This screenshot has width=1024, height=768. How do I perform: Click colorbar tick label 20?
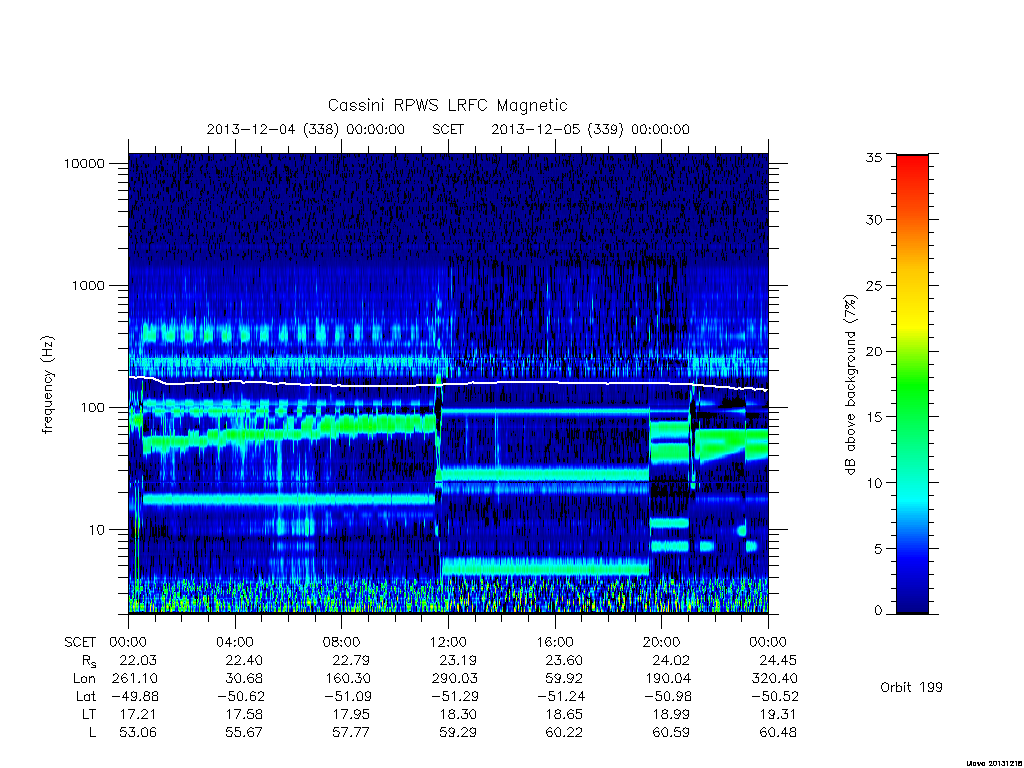[873, 351]
